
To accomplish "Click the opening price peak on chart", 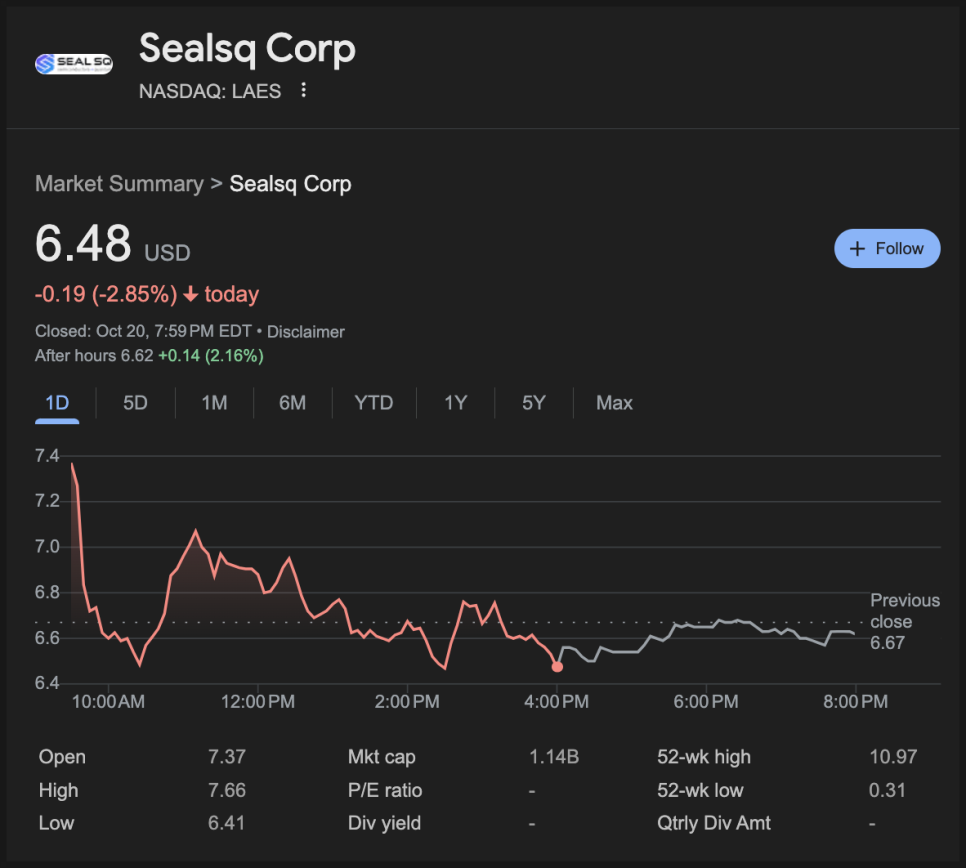I will tap(73, 465).
